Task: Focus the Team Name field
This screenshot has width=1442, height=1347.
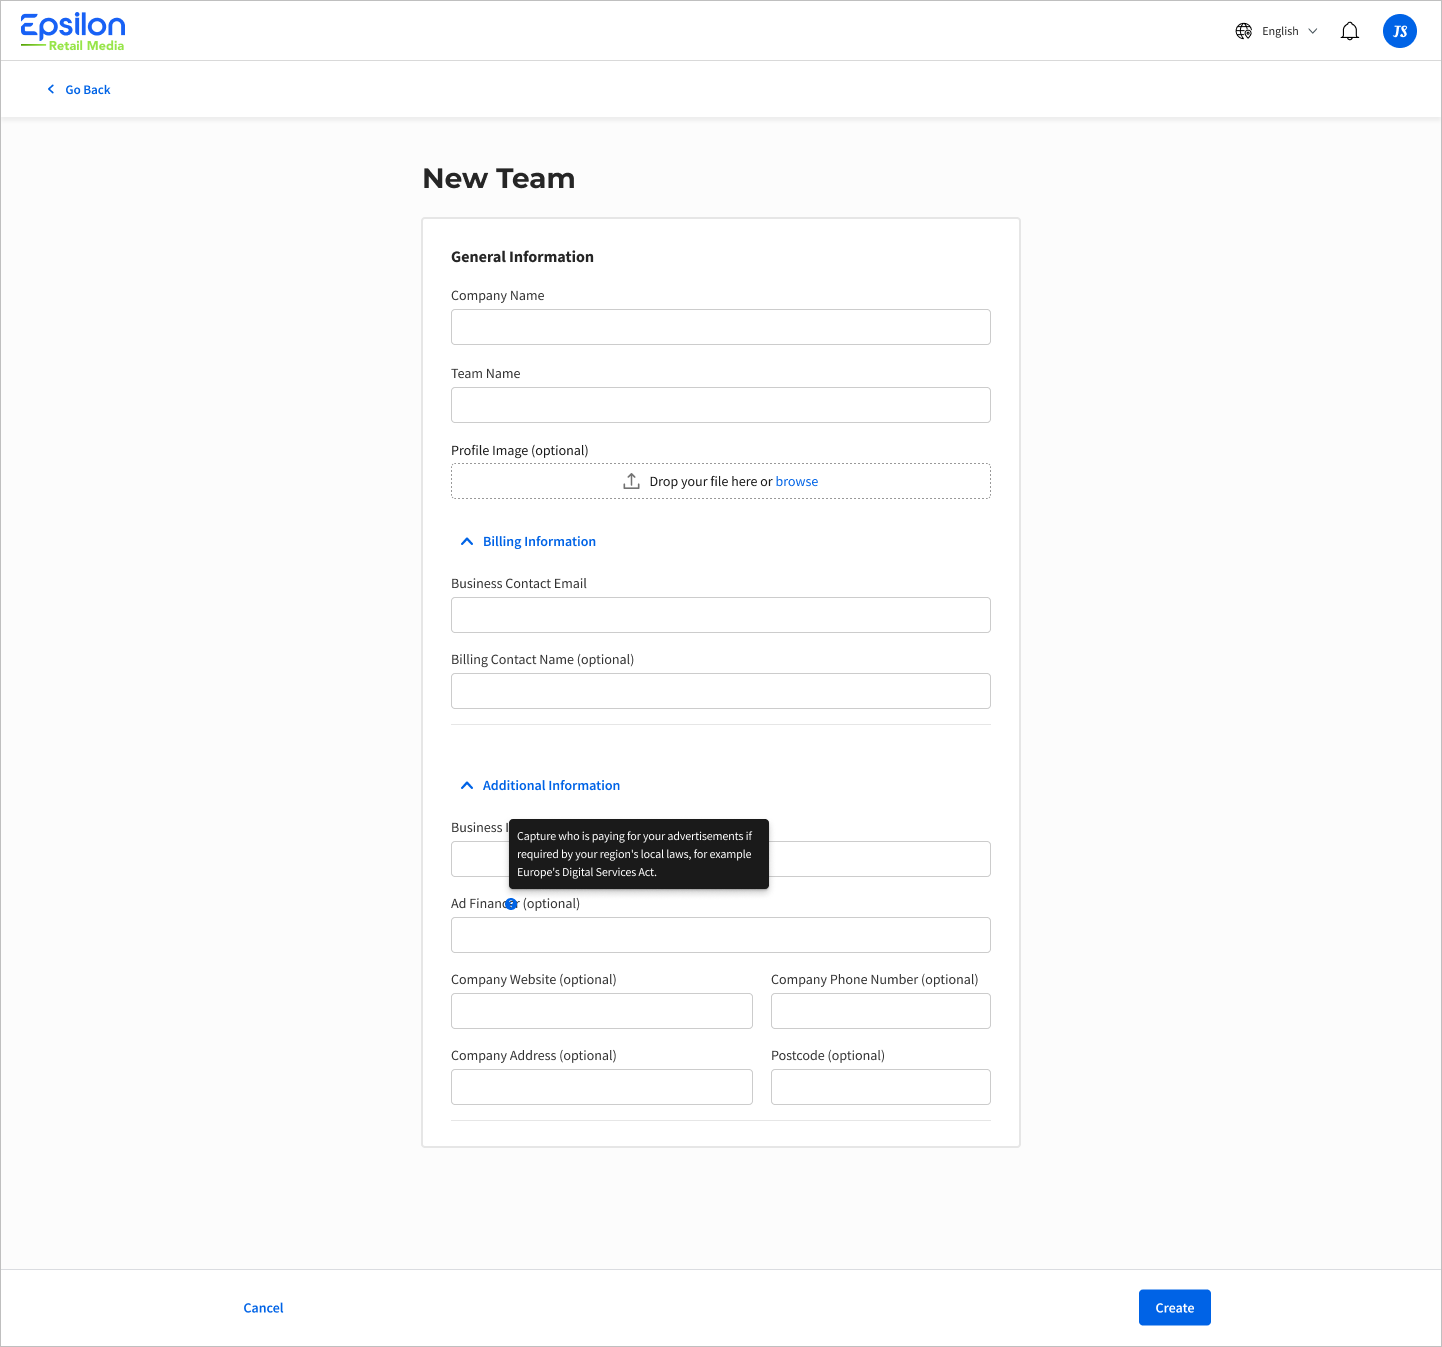Action: tap(721, 405)
